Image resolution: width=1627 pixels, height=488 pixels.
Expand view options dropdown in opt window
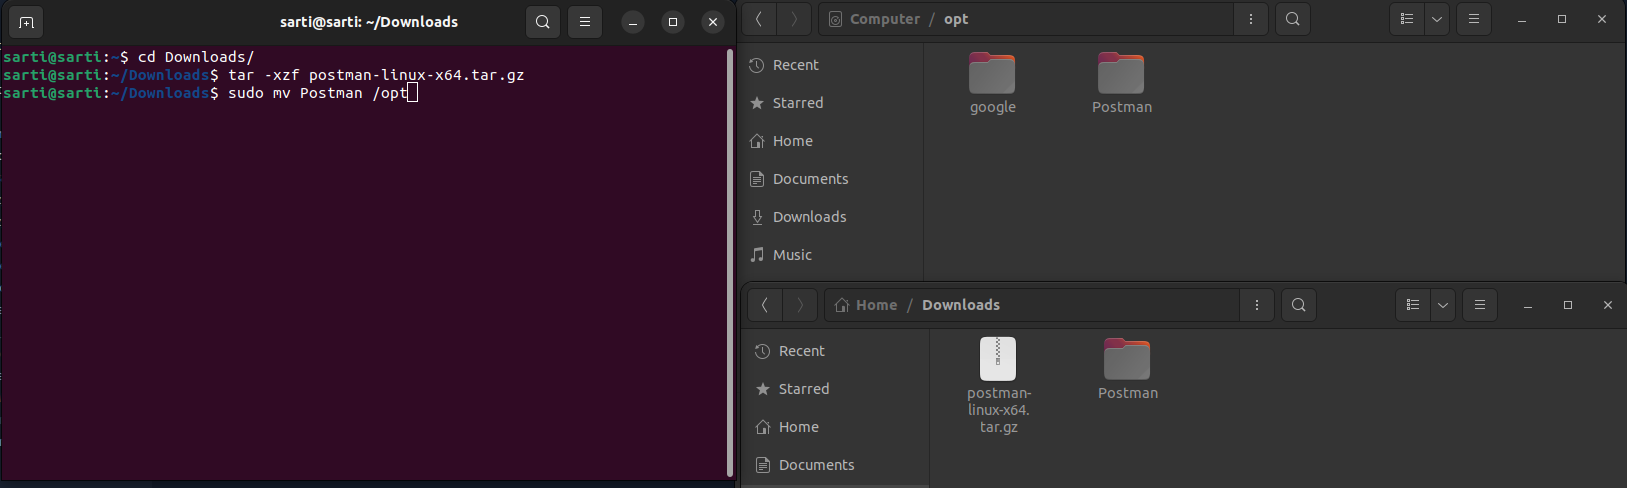coord(1437,19)
